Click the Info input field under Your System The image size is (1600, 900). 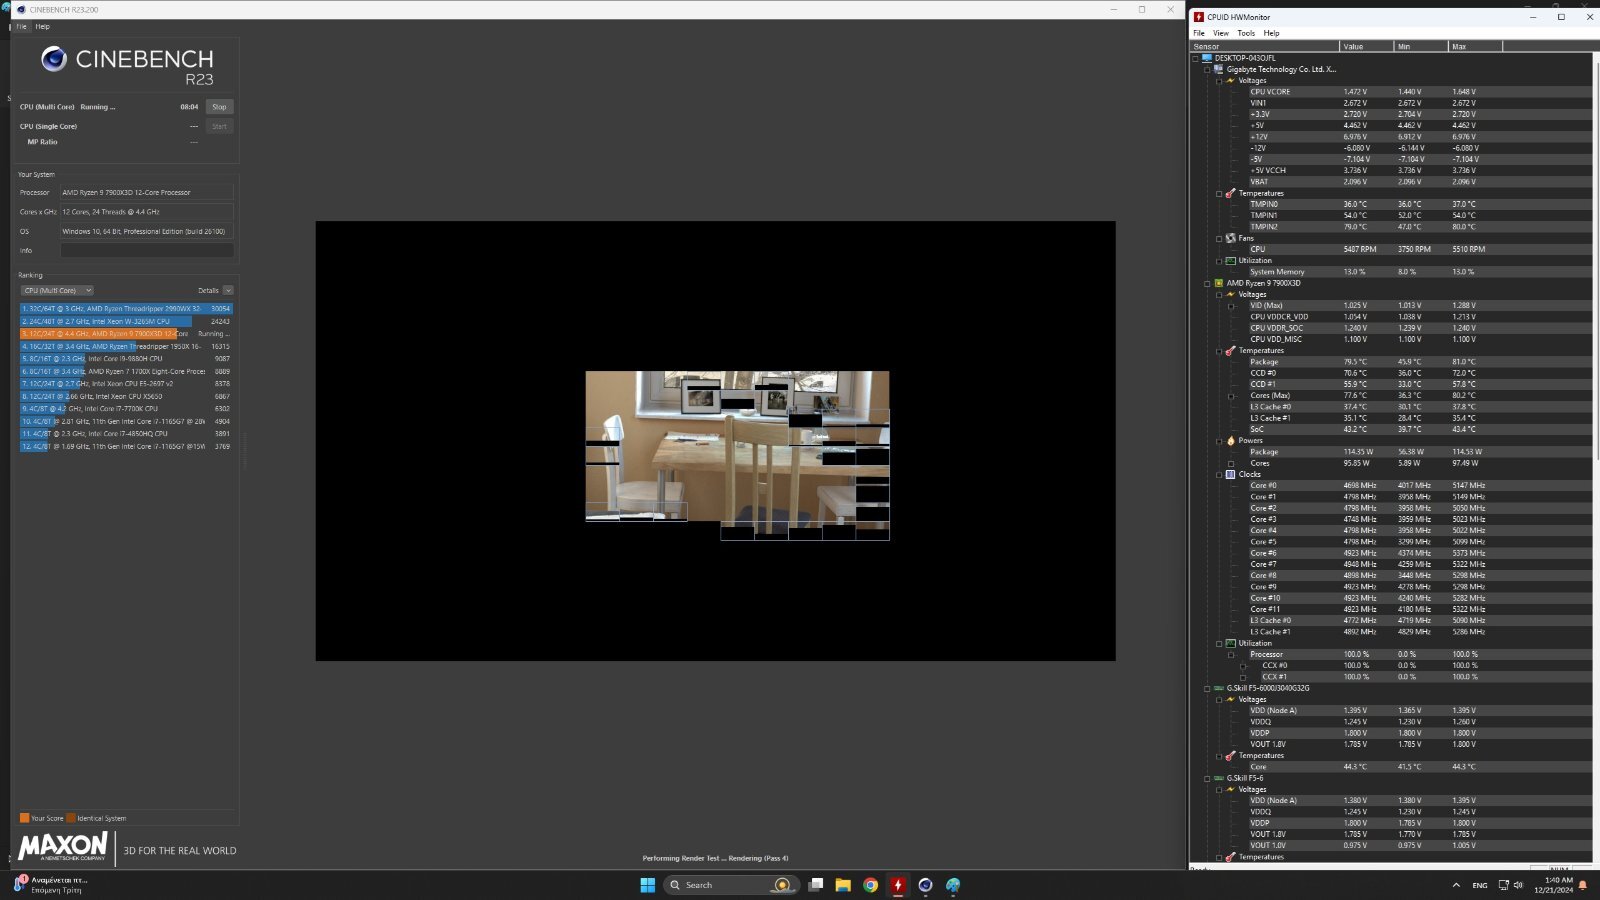[147, 250]
